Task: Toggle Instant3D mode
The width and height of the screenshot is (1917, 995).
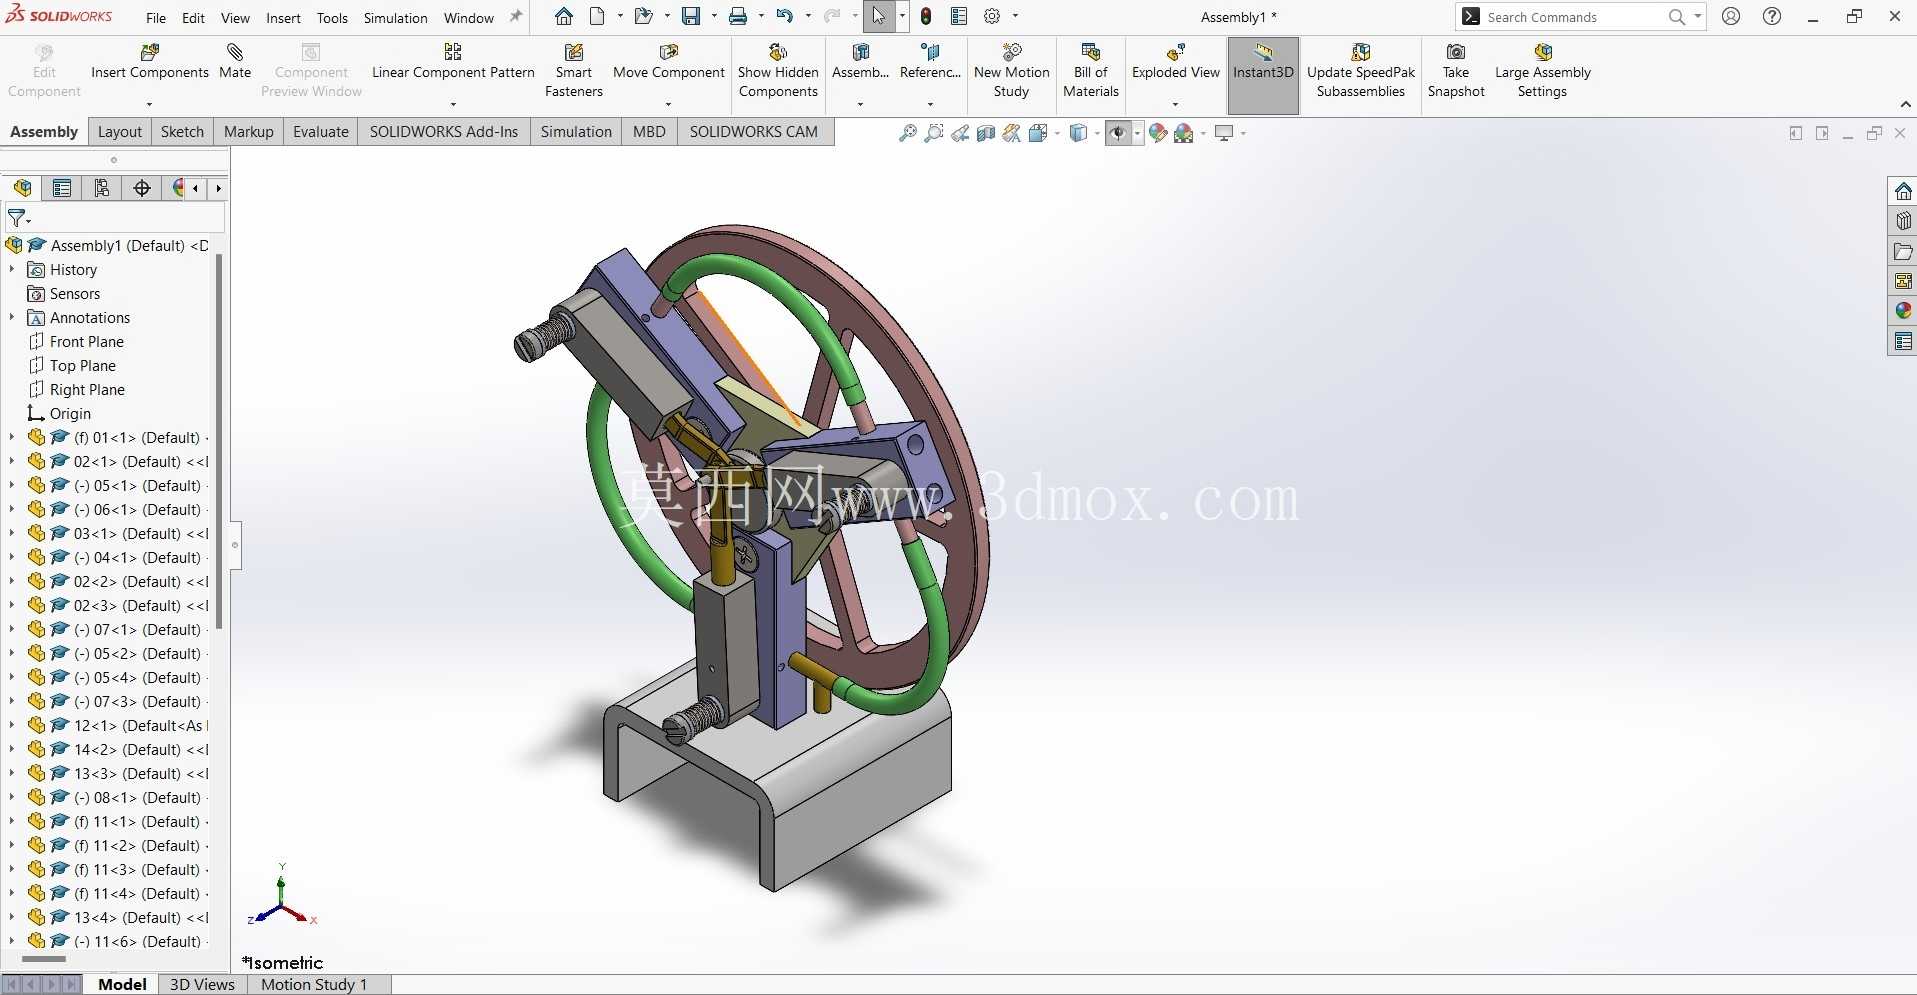Action: pyautogui.click(x=1263, y=75)
